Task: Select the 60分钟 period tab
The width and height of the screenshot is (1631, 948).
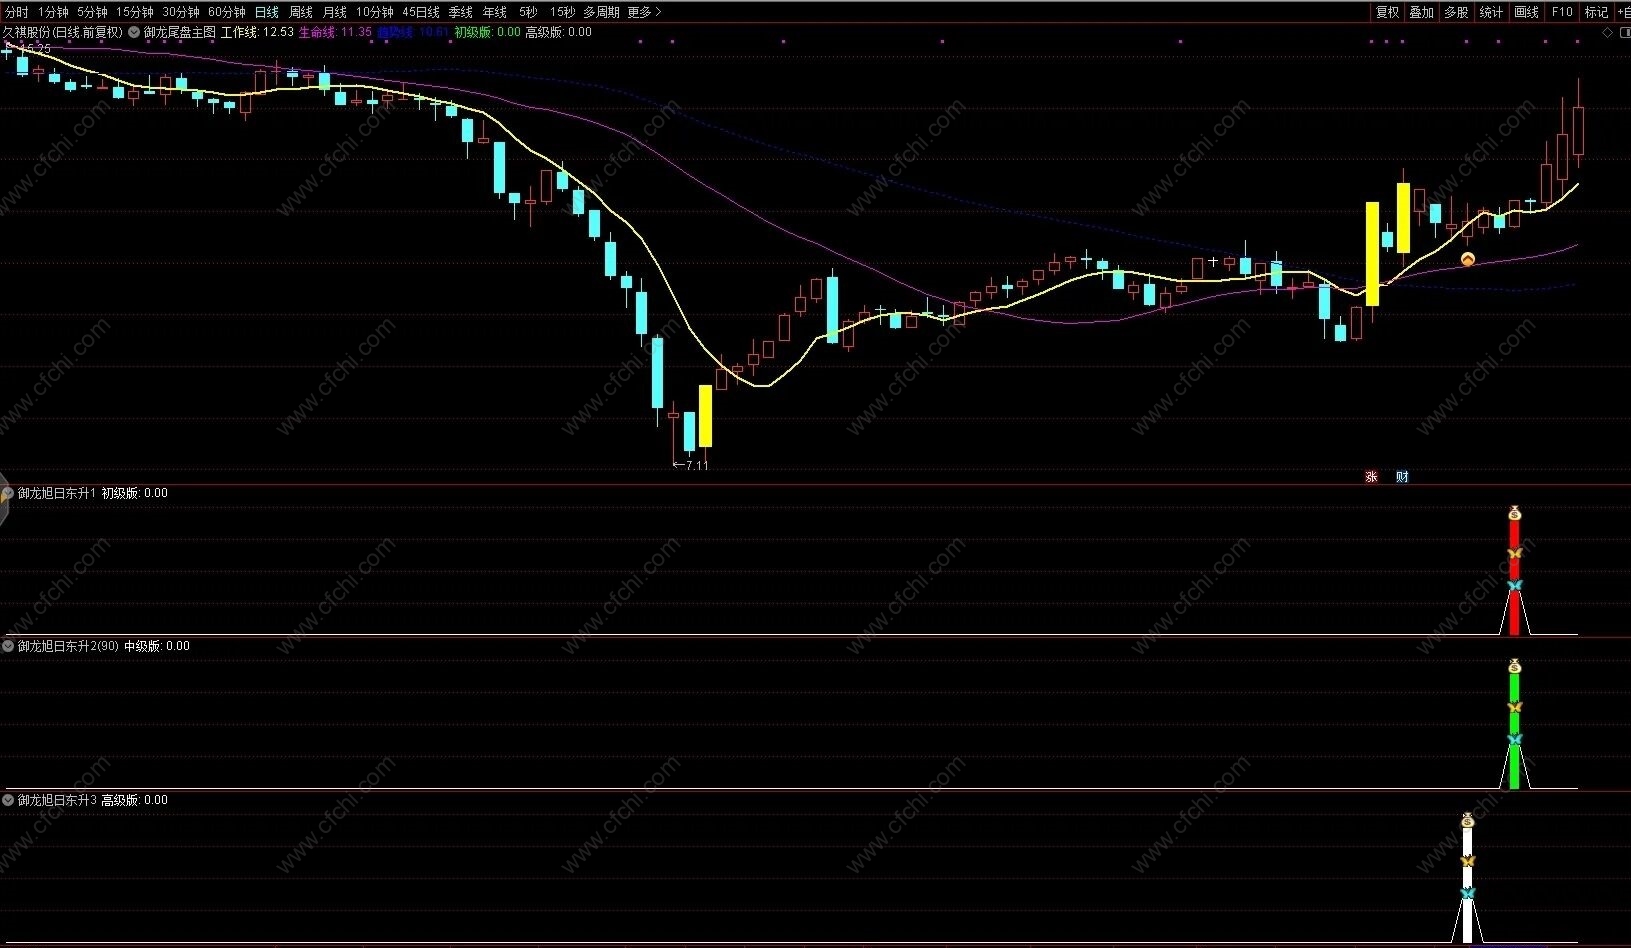Action: (x=226, y=12)
